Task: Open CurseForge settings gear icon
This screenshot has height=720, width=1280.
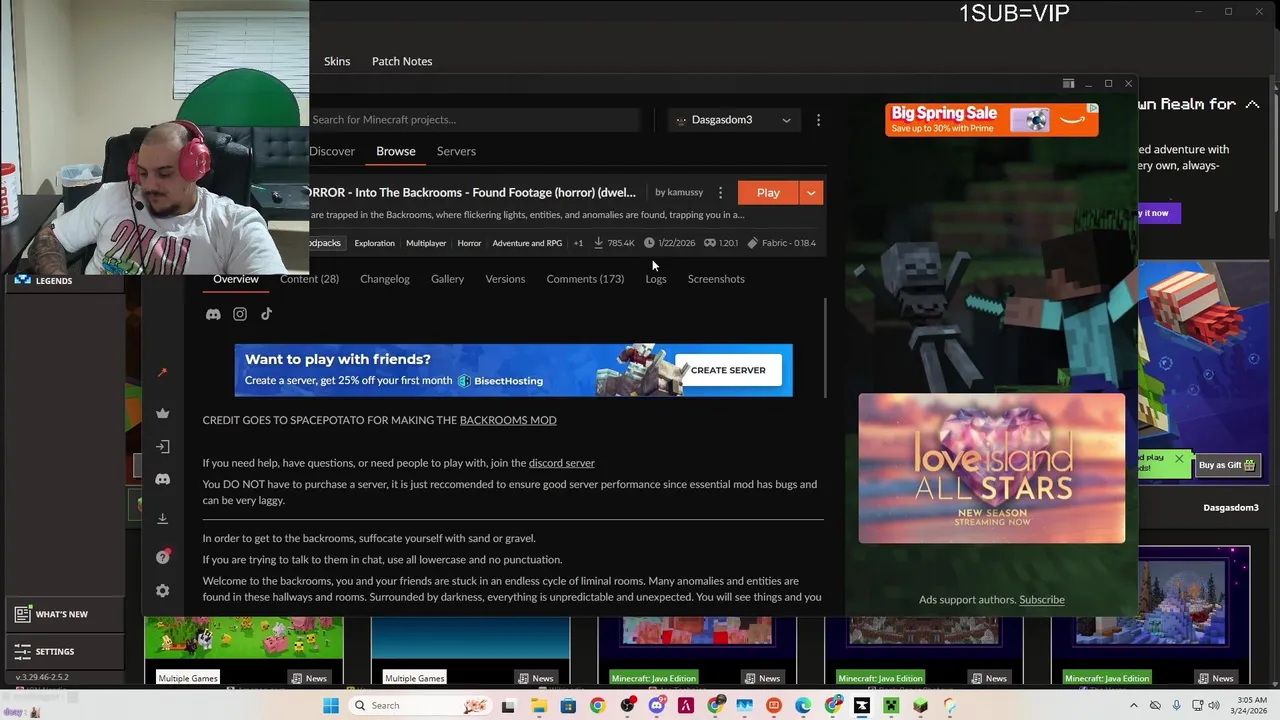Action: [x=163, y=591]
